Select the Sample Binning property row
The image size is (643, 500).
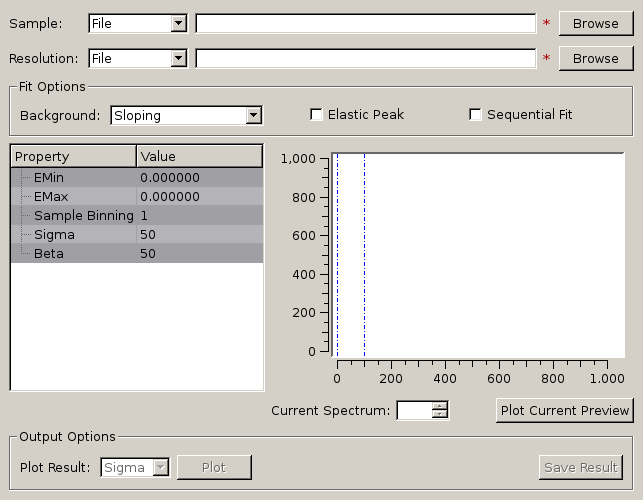click(x=83, y=215)
